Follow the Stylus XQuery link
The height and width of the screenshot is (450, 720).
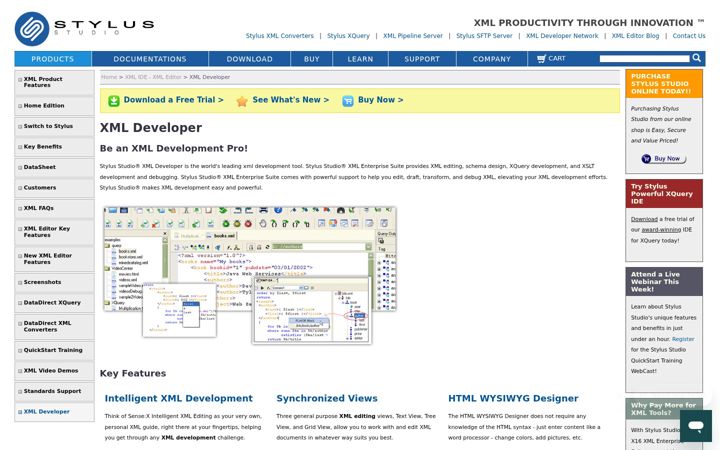click(x=348, y=36)
